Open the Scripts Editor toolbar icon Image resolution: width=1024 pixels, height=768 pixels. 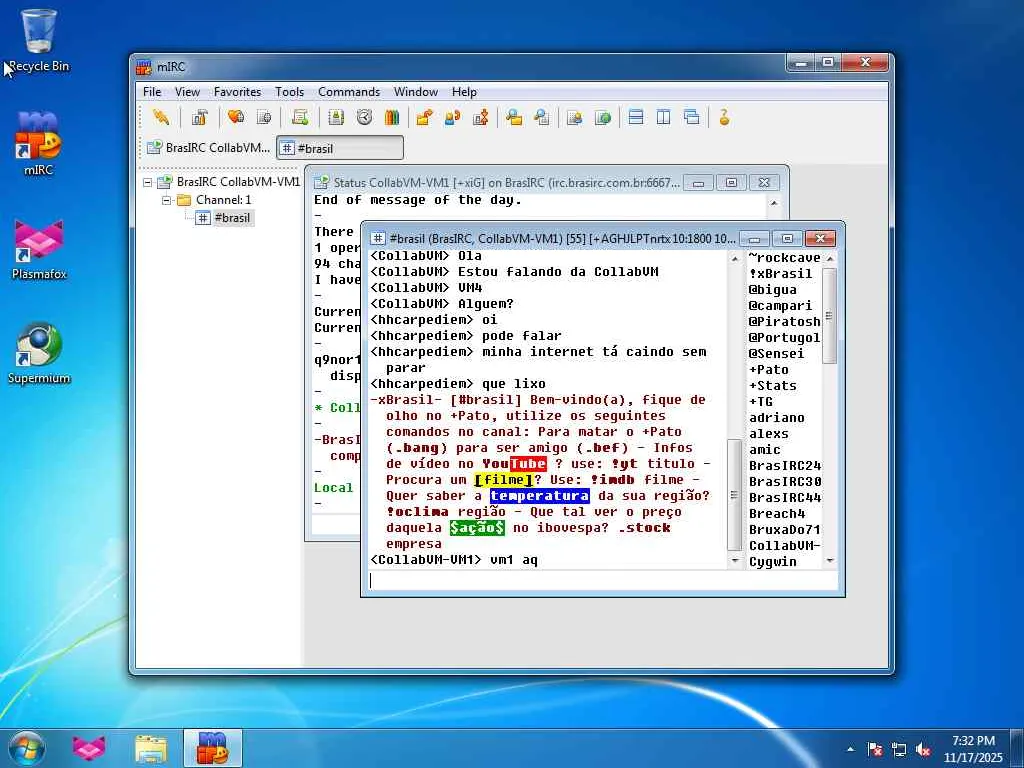tap(300, 118)
